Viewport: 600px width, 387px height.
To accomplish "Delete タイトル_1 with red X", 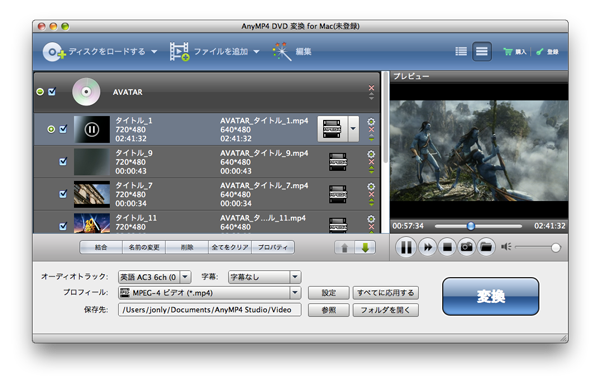I will pos(371,130).
